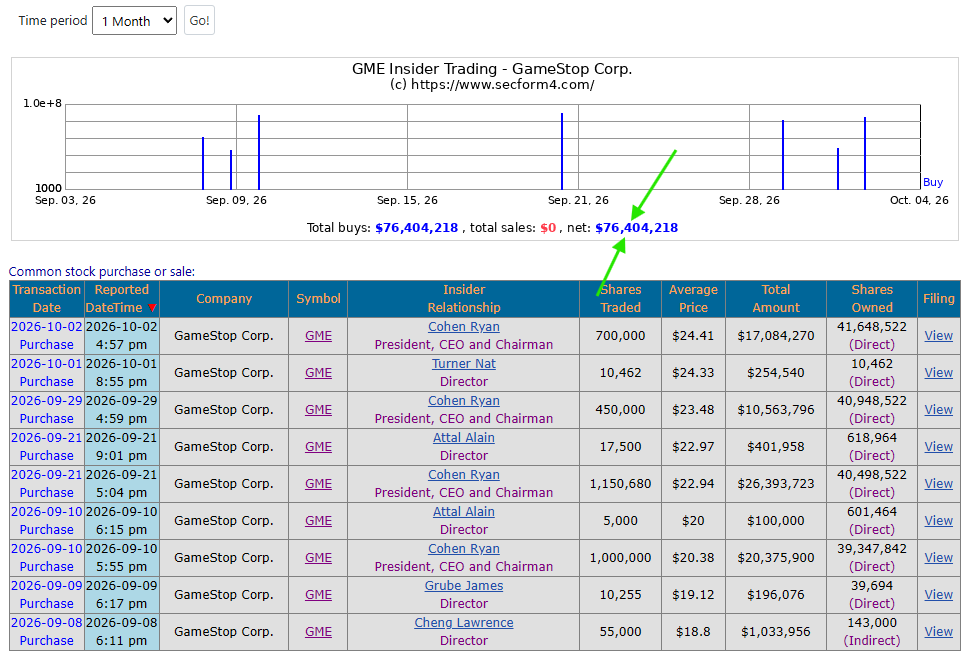966x657 pixels.
Task: Open Cohen Ryan link in 5:04 pm row
Action: click(x=463, y=475)
